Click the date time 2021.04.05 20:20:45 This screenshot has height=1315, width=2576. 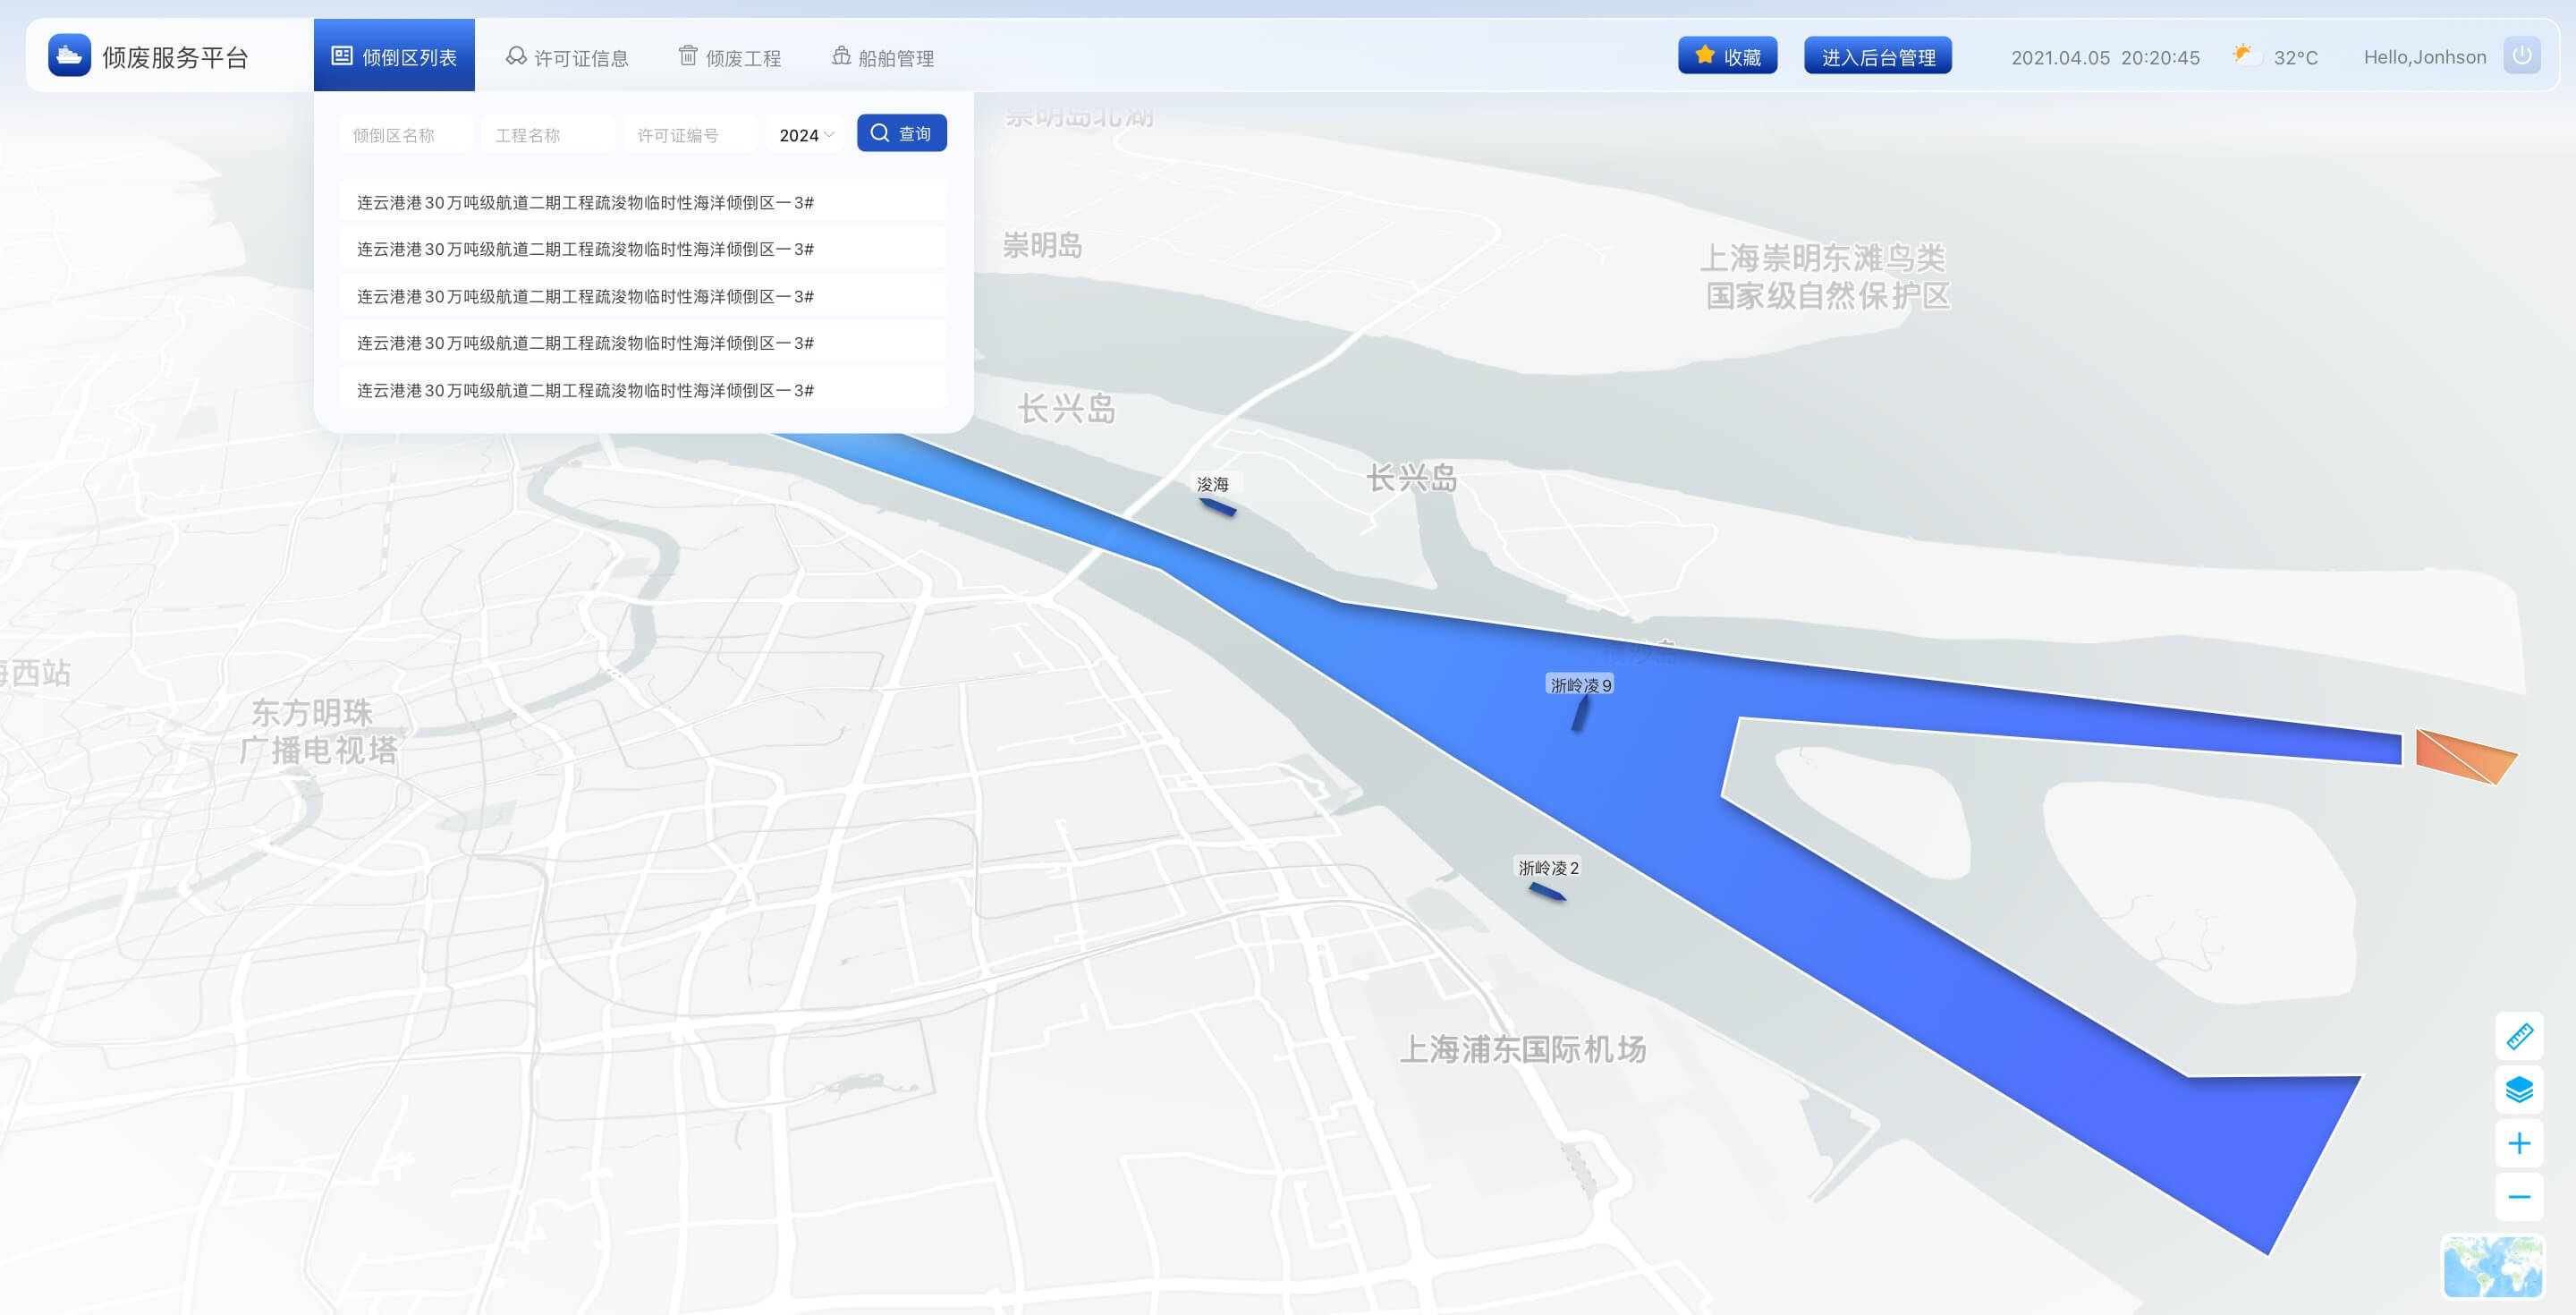pyautogui.click(x=2105, y=57)
